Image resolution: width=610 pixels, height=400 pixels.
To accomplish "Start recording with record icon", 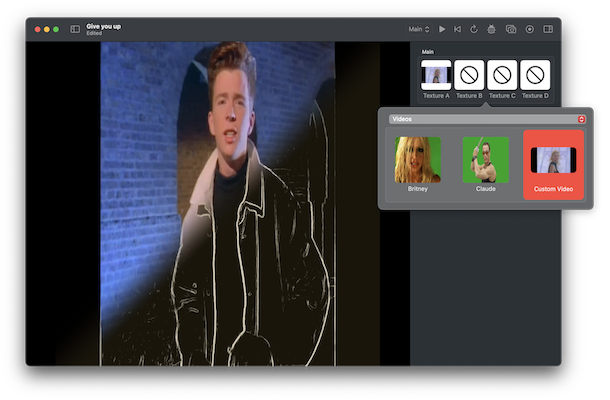I will [x=529, y=29].
